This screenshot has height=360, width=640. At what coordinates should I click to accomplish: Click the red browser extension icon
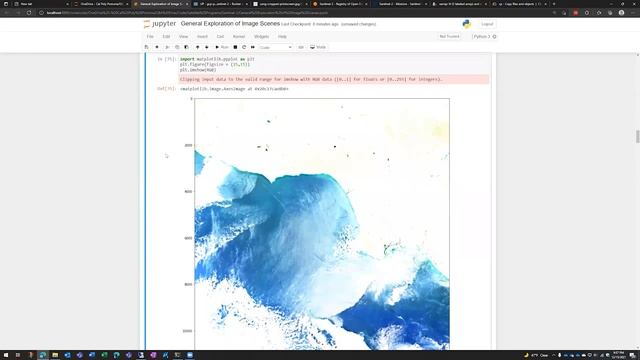(576, 13)
